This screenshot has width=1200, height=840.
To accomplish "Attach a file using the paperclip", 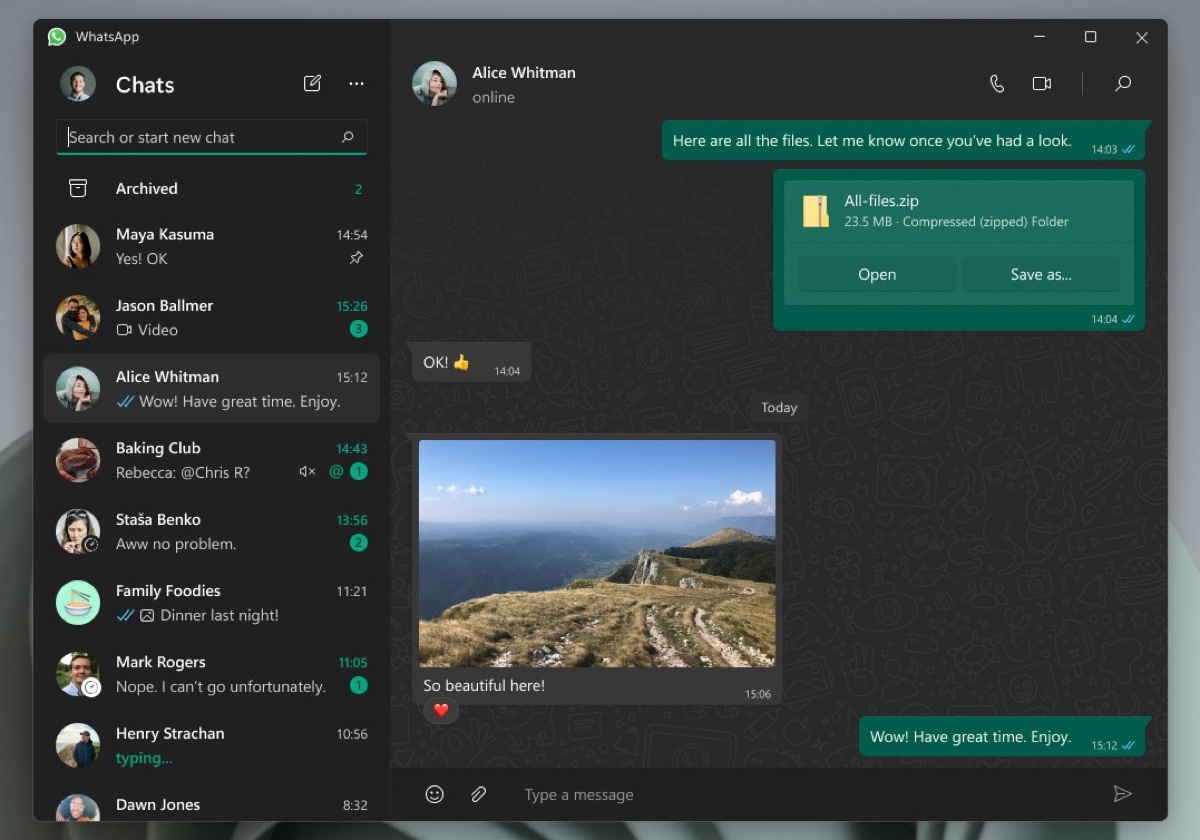I will (478, 794).
